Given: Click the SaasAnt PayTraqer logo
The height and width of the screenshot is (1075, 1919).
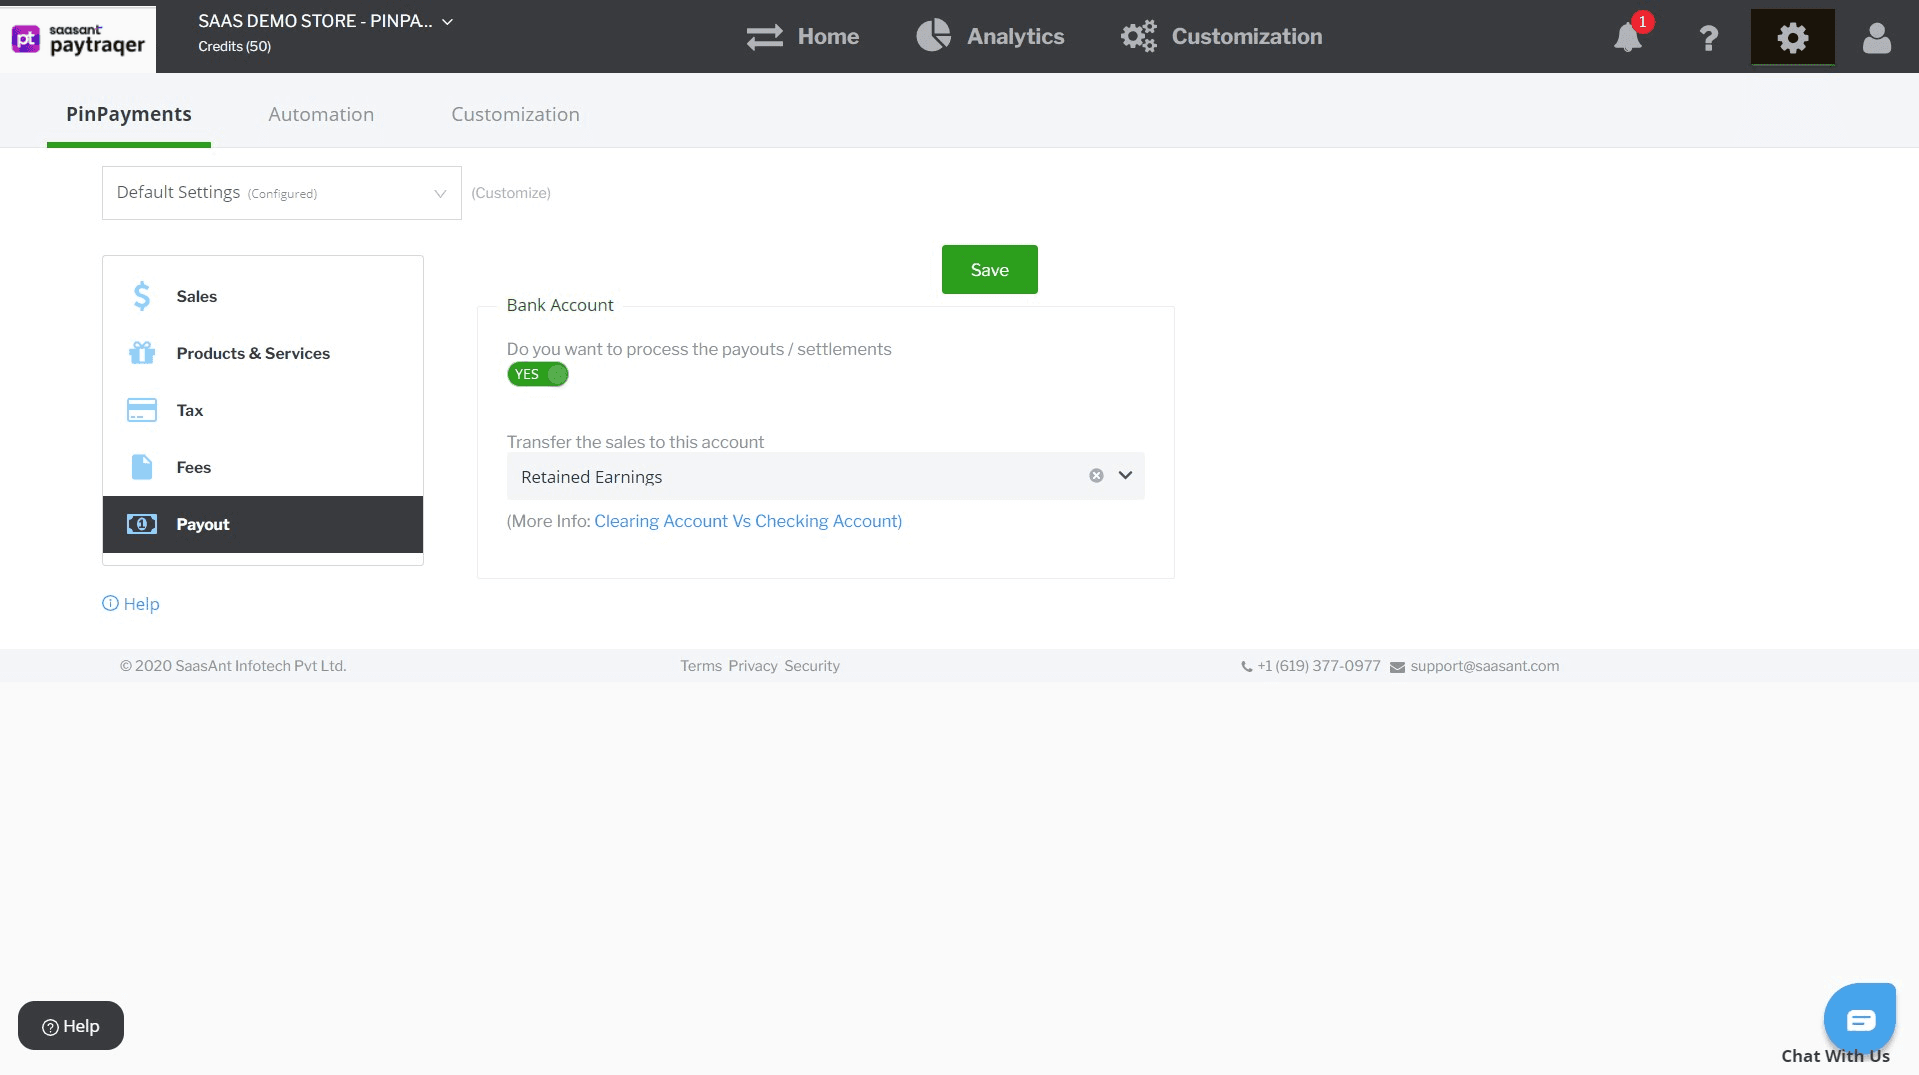Looking at the screenshot, I should tap(78, 39).
